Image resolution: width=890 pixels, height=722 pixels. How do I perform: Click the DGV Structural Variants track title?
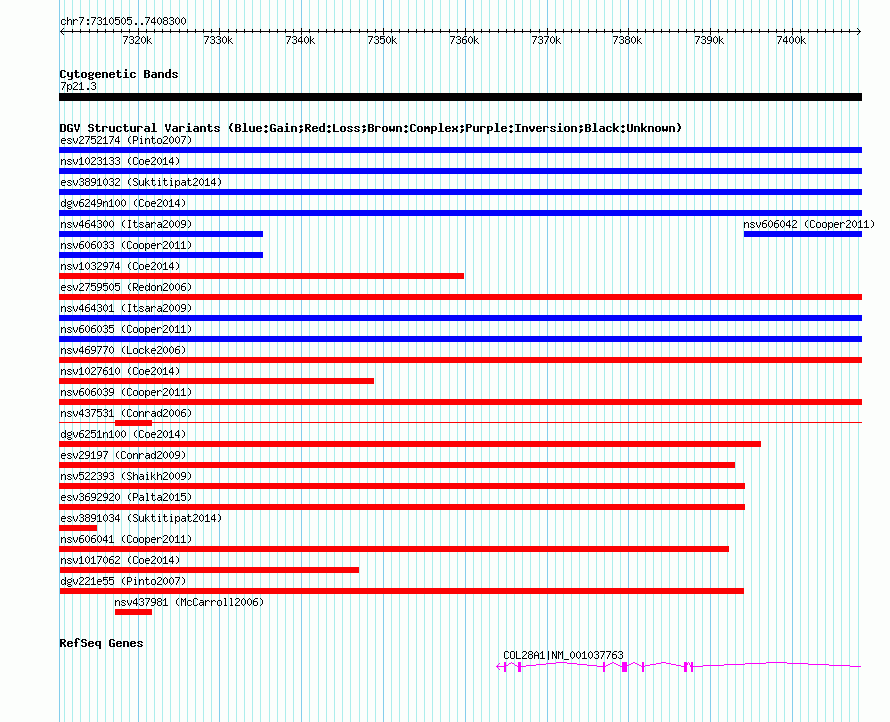[x=370, y=128]
